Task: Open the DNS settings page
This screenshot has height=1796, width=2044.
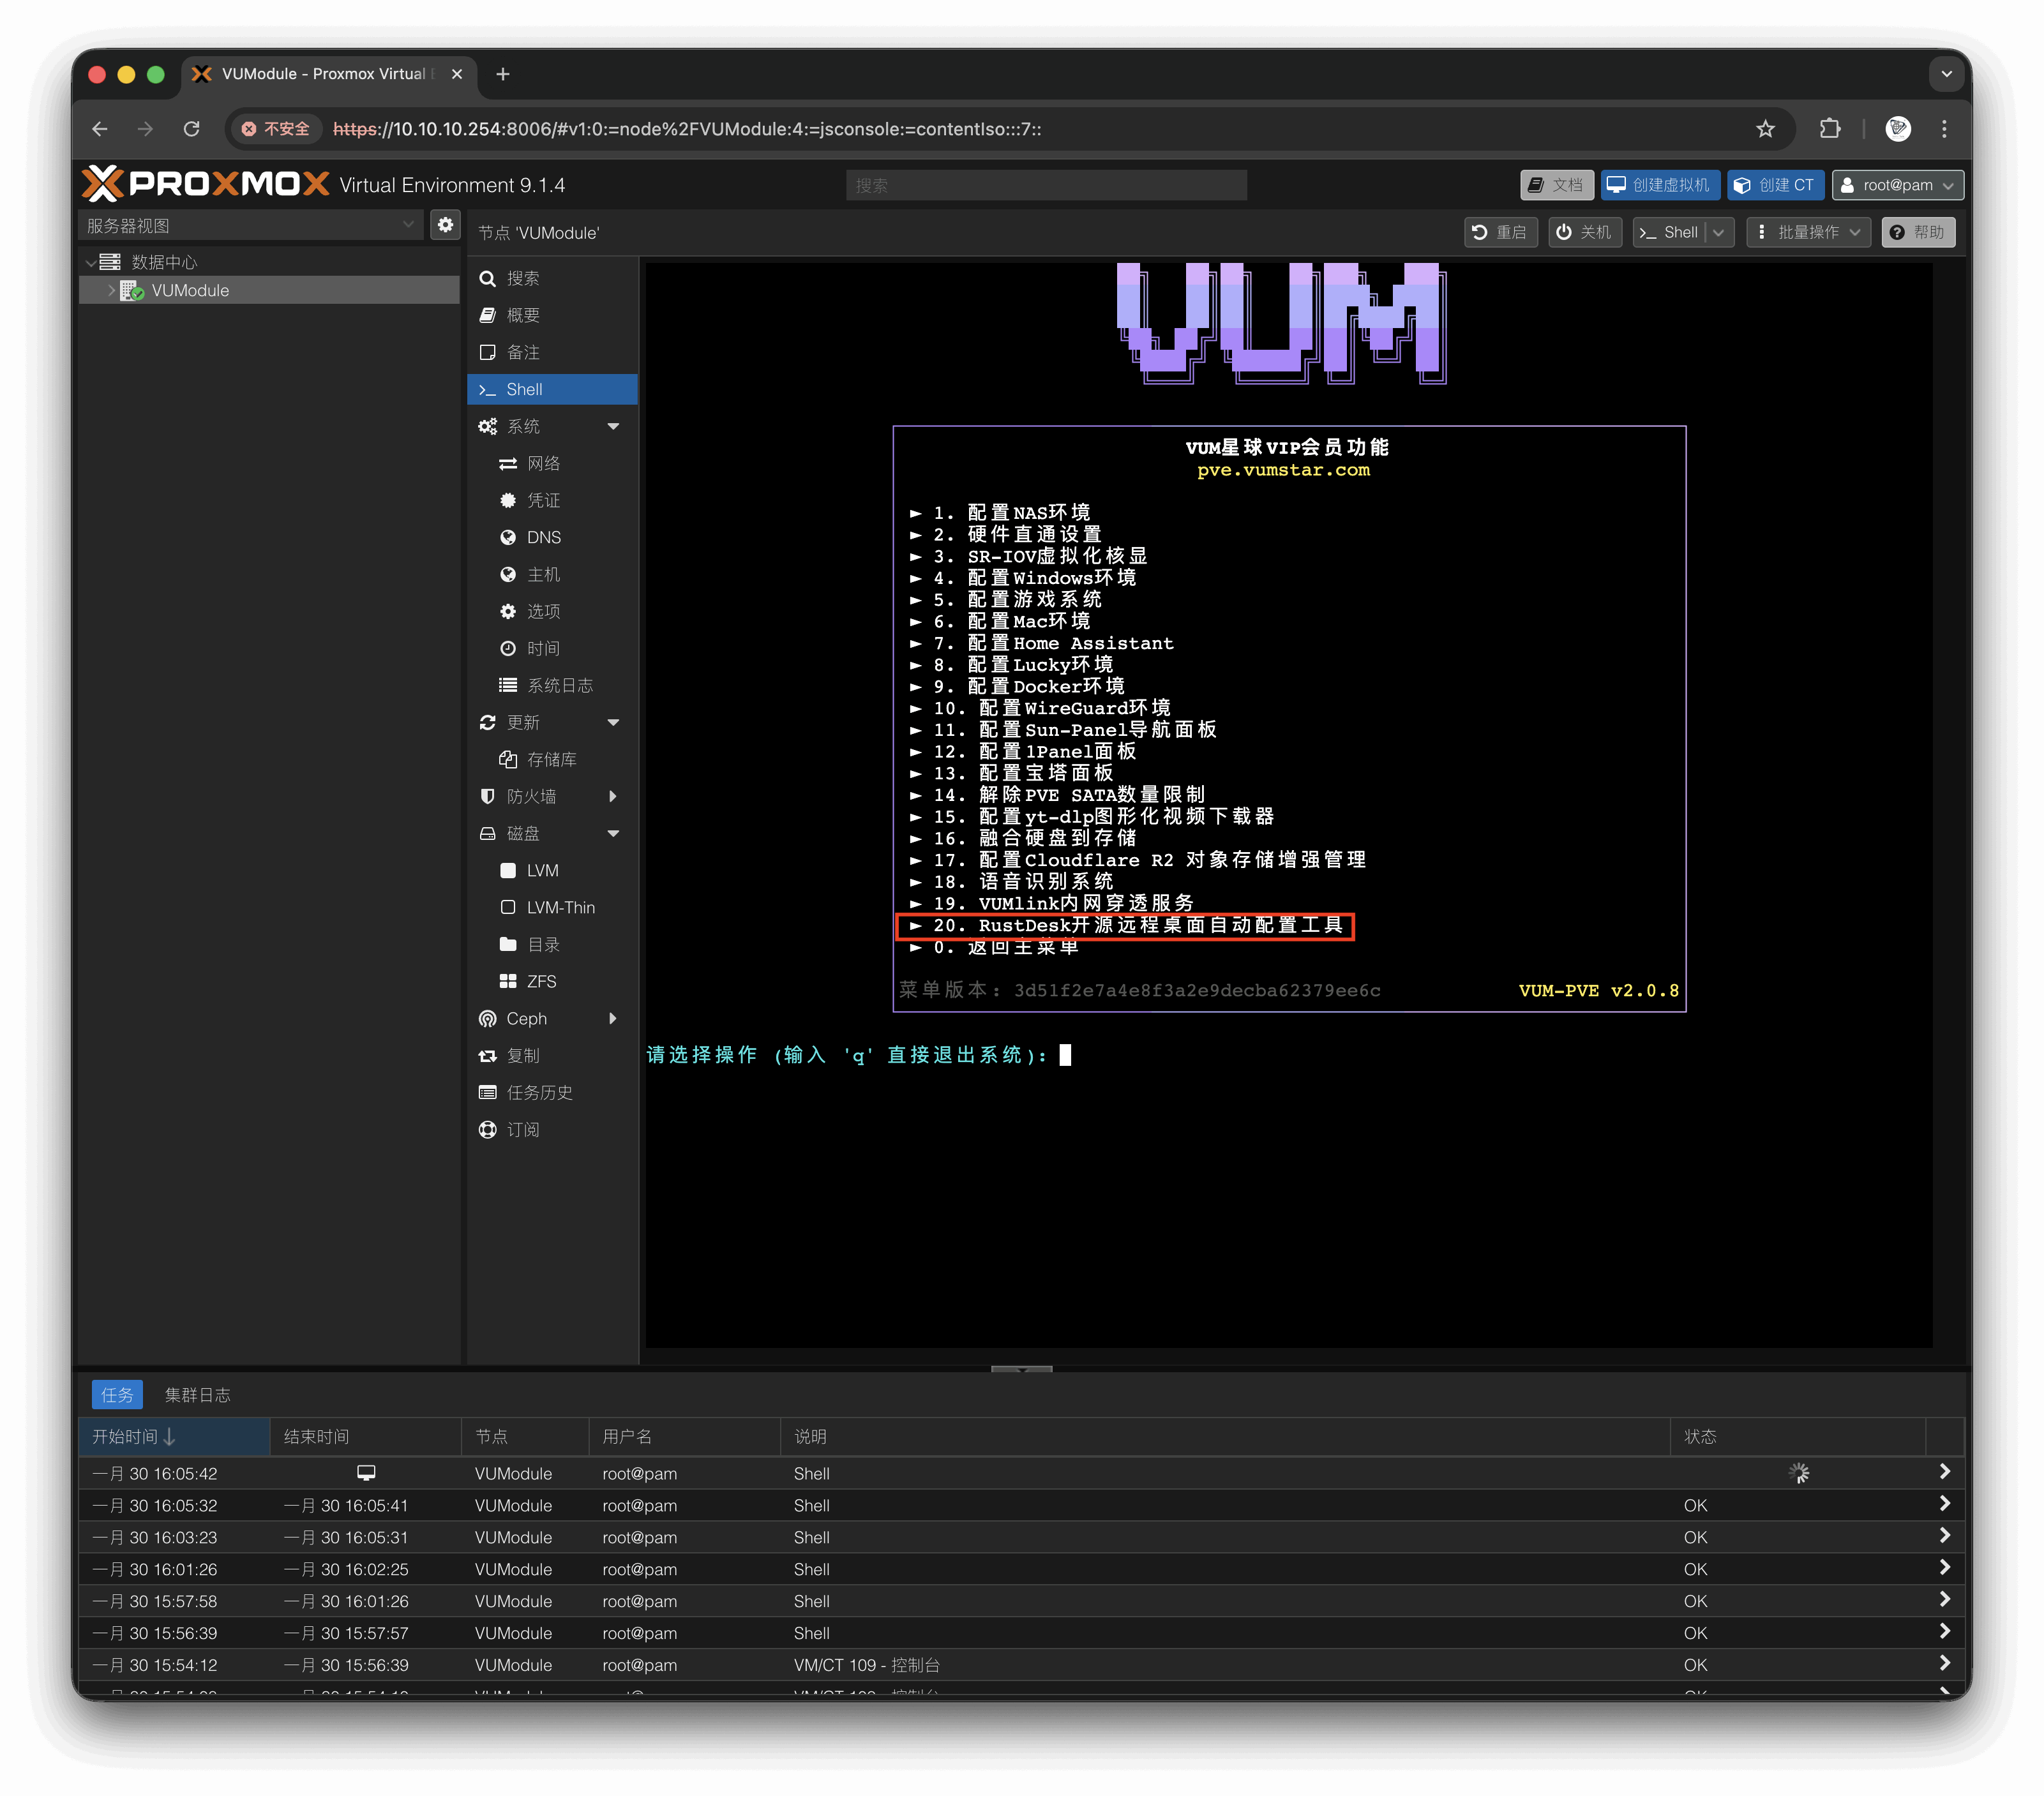Action: (x=543, y=537)
